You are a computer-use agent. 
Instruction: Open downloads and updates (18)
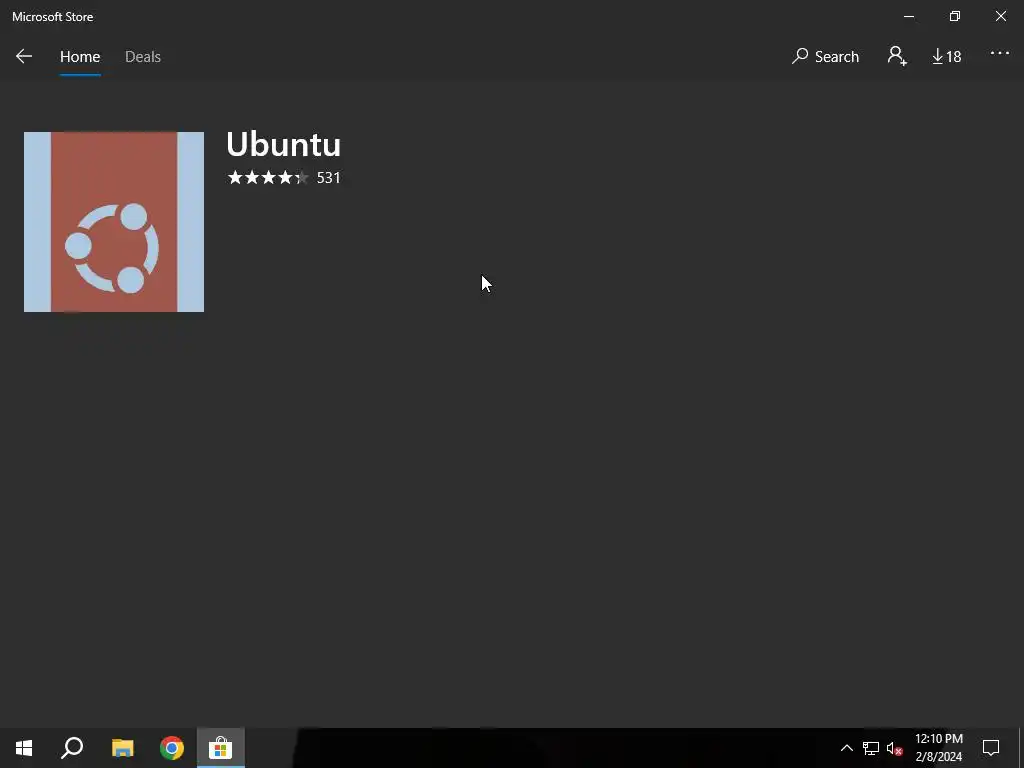(x=946, y=57)
